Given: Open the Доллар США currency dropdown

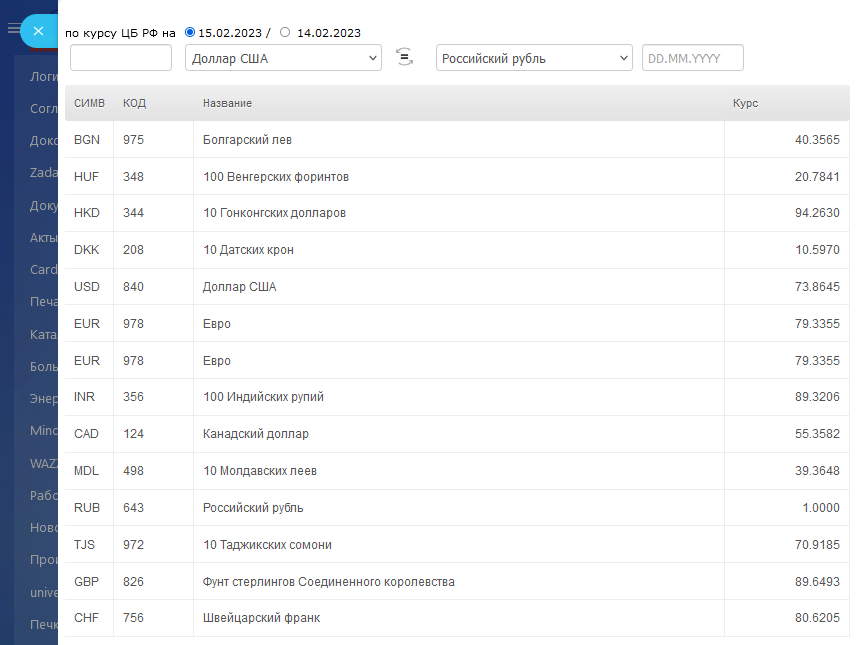Looking at the screenshot, I should (x=283, y=58).
